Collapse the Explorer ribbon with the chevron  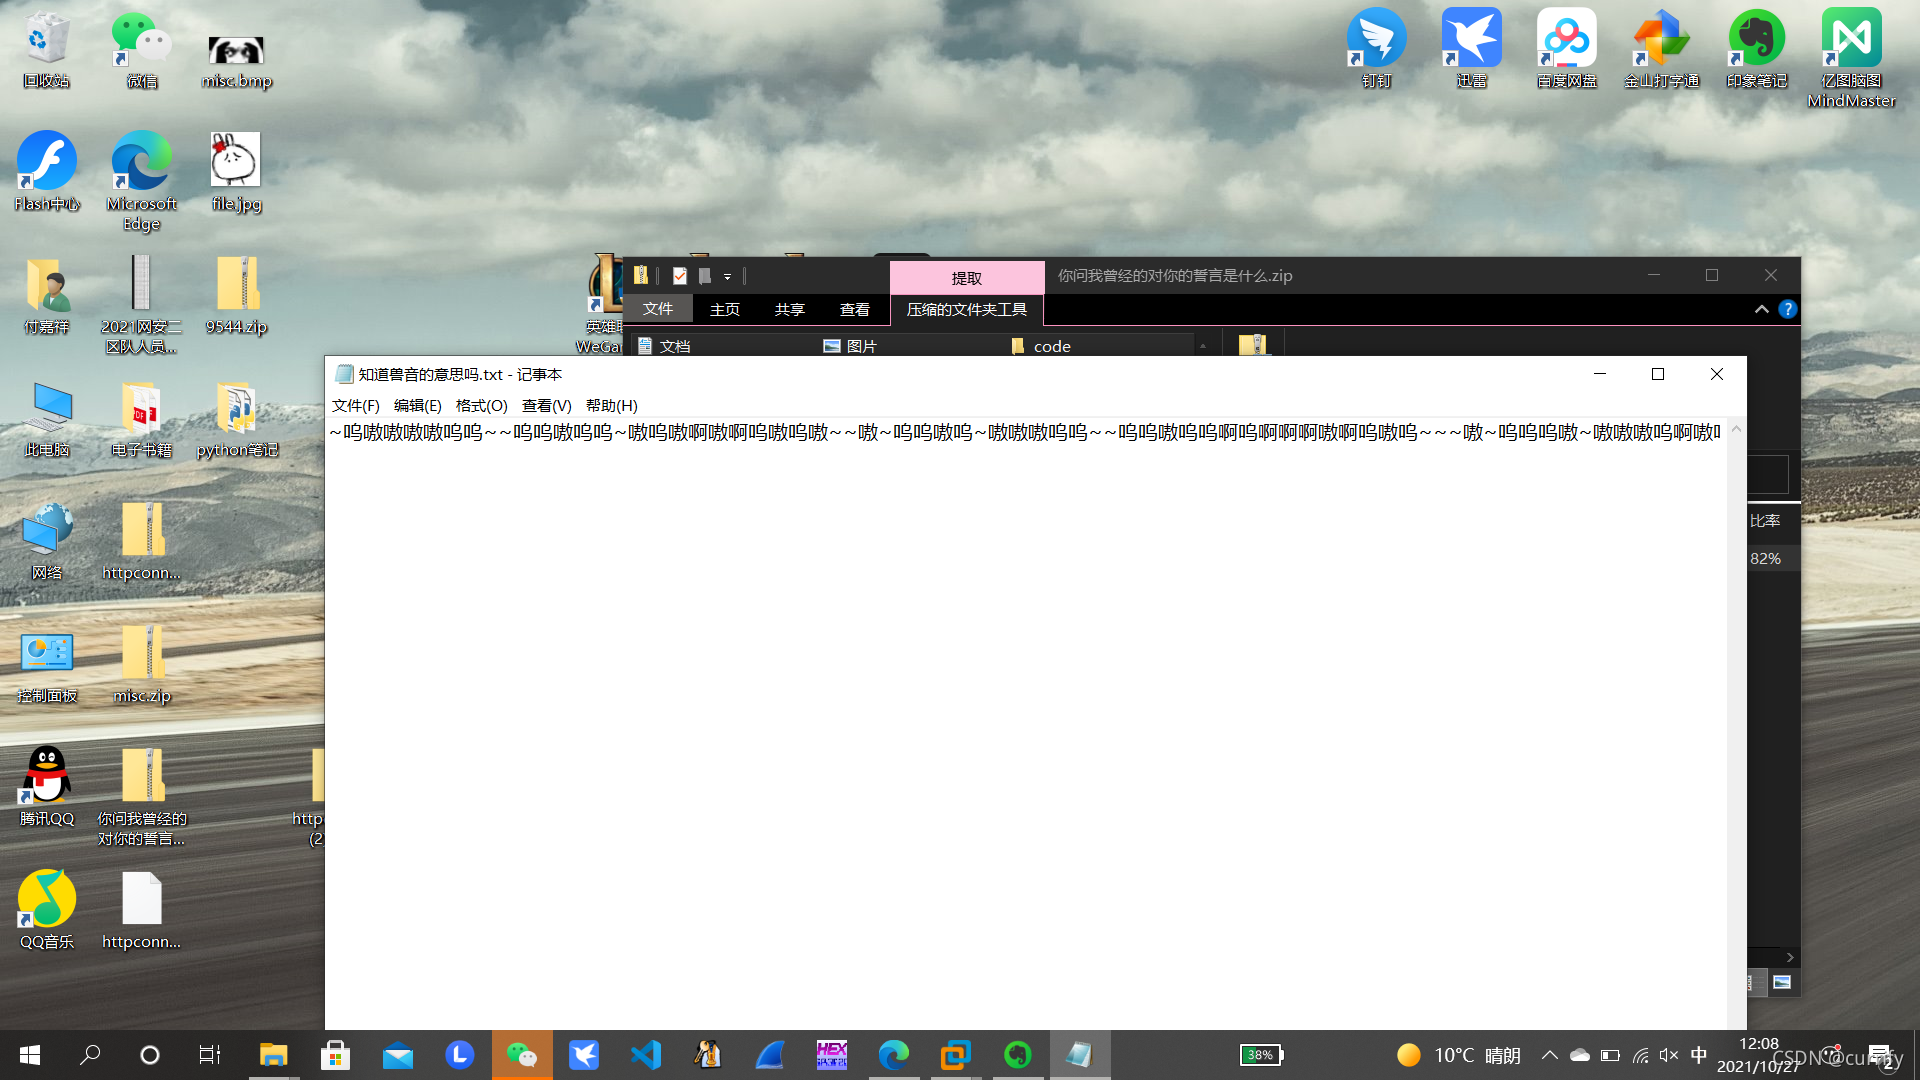coord(1761,310)
